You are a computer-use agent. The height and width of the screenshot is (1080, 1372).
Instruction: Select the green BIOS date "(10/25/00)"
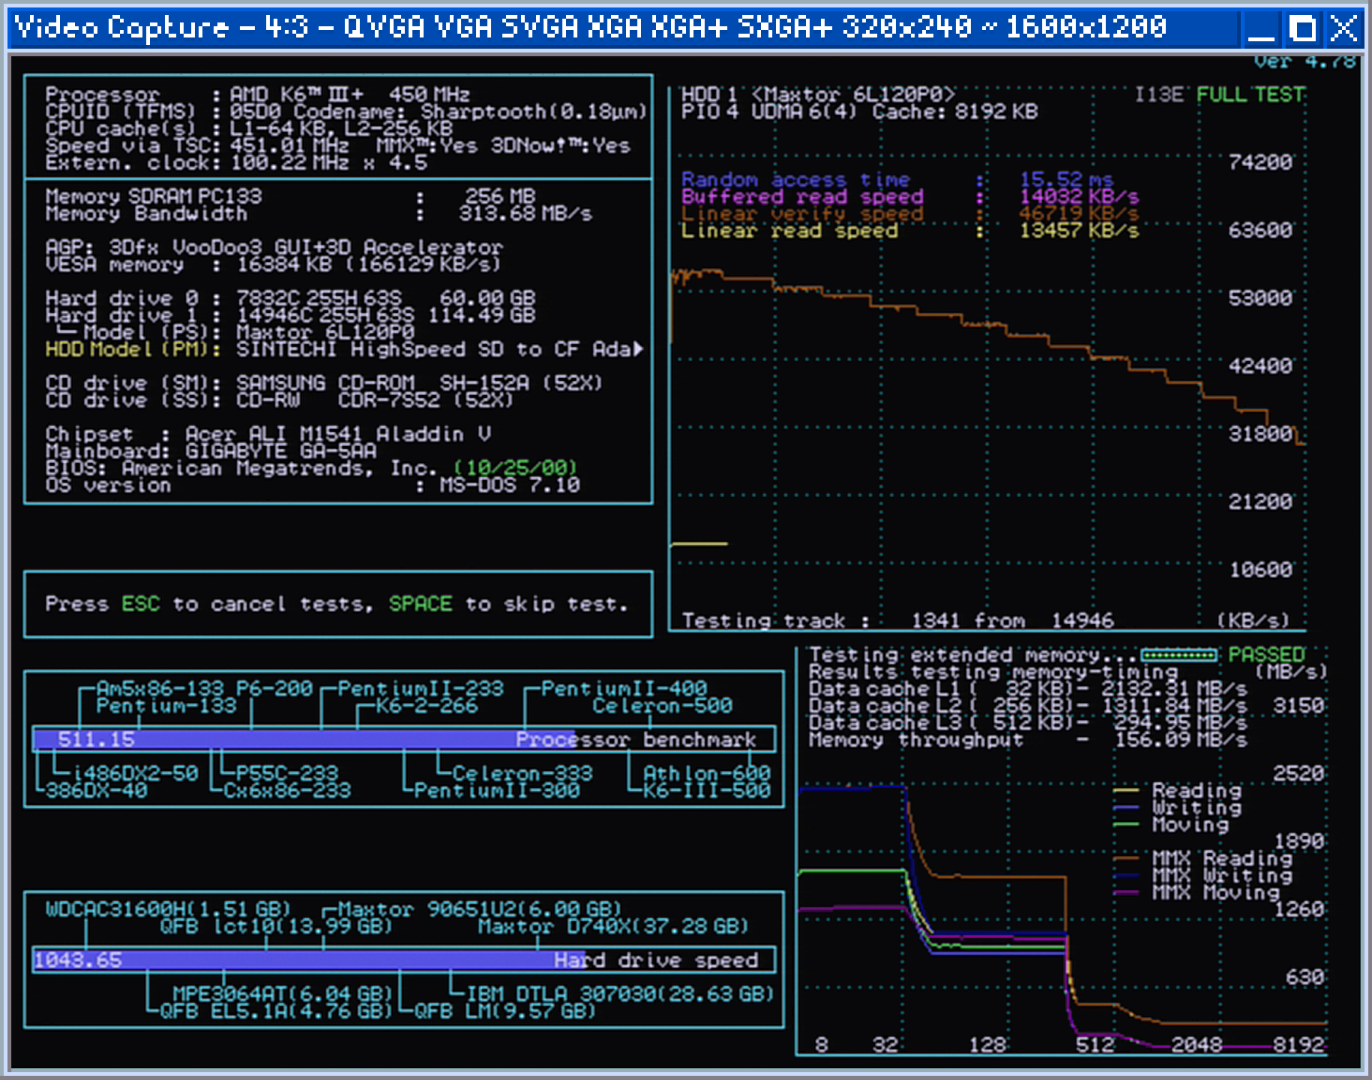tap(516, 468)
